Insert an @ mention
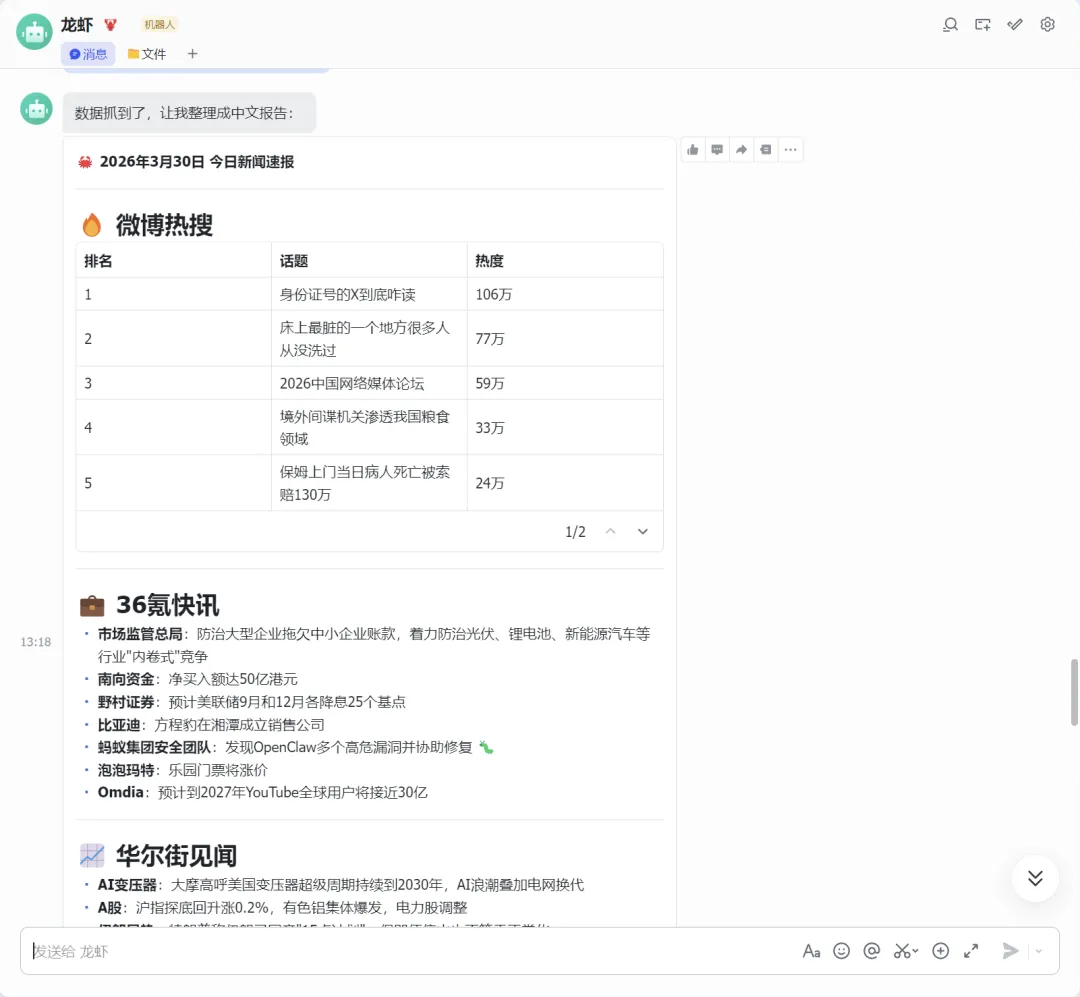 [871, 951]
